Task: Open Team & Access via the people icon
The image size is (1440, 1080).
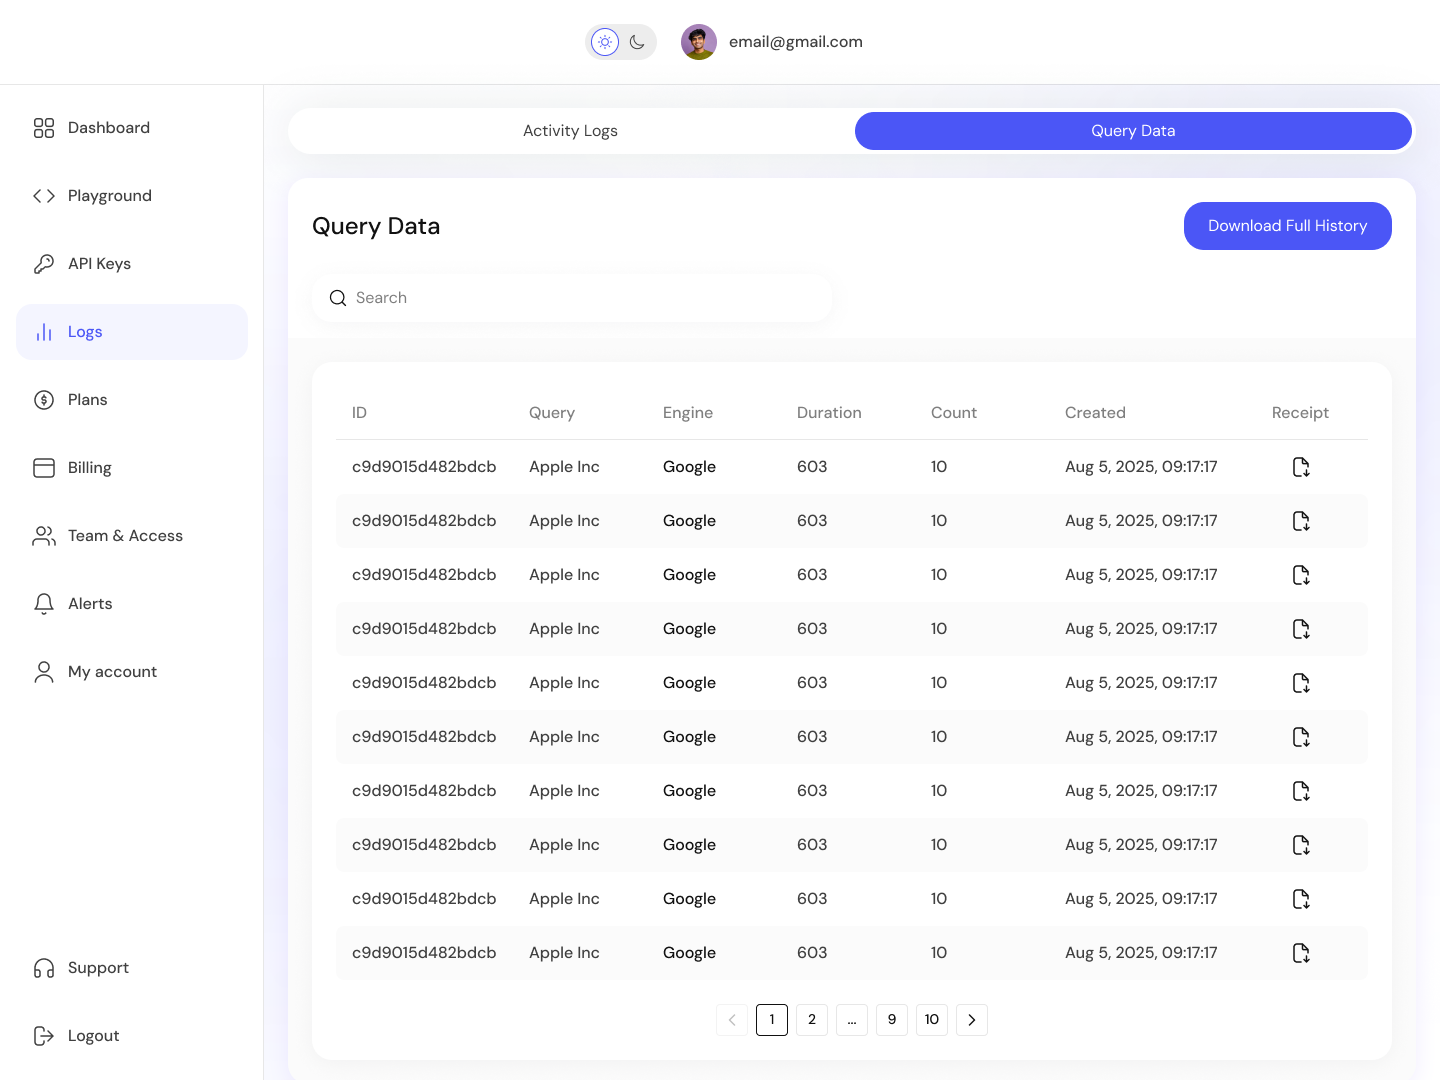Action: point(44,535)
